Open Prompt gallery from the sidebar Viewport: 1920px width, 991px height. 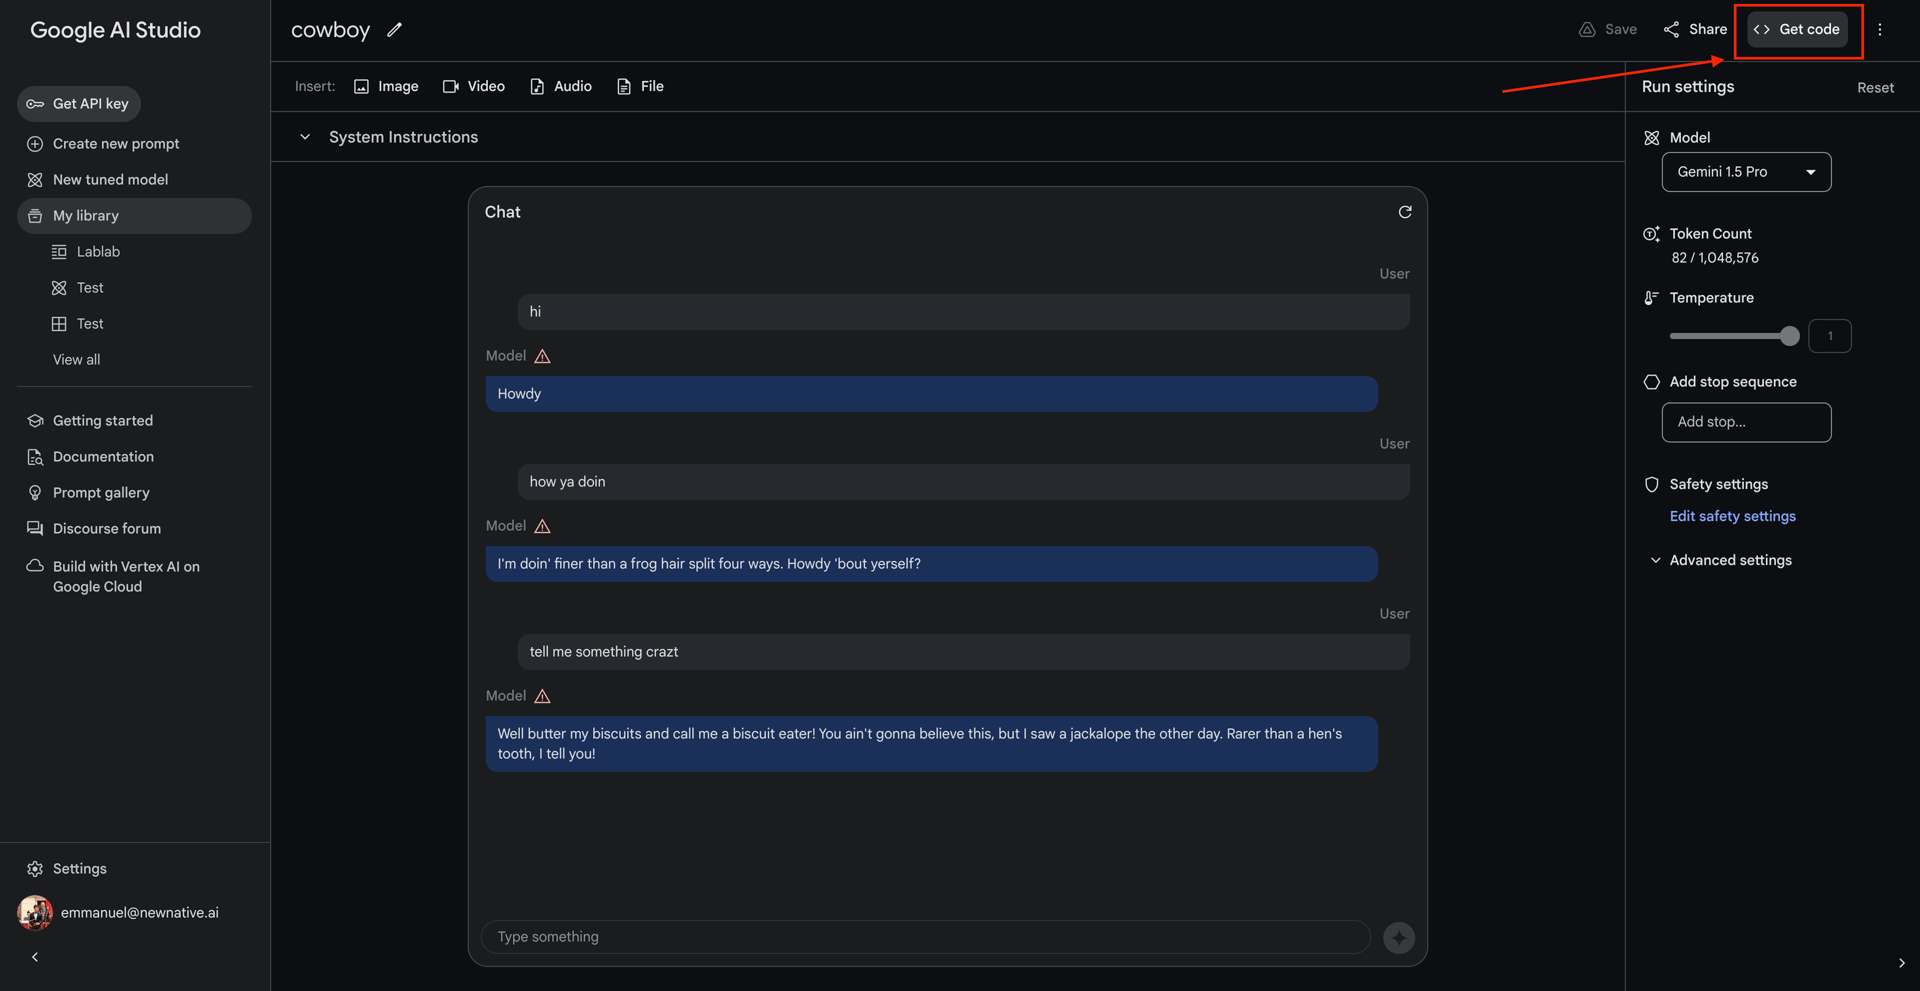[x=101, y=493]
